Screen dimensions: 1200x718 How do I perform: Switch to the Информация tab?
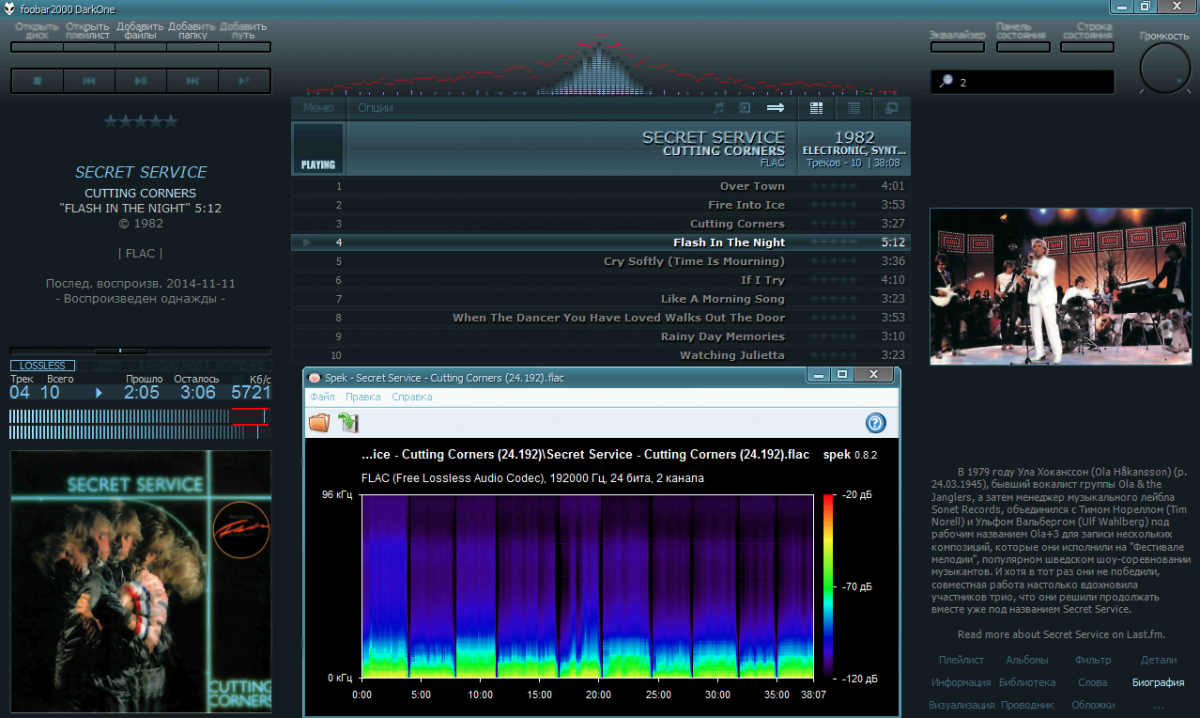click(x=961, y=683)
